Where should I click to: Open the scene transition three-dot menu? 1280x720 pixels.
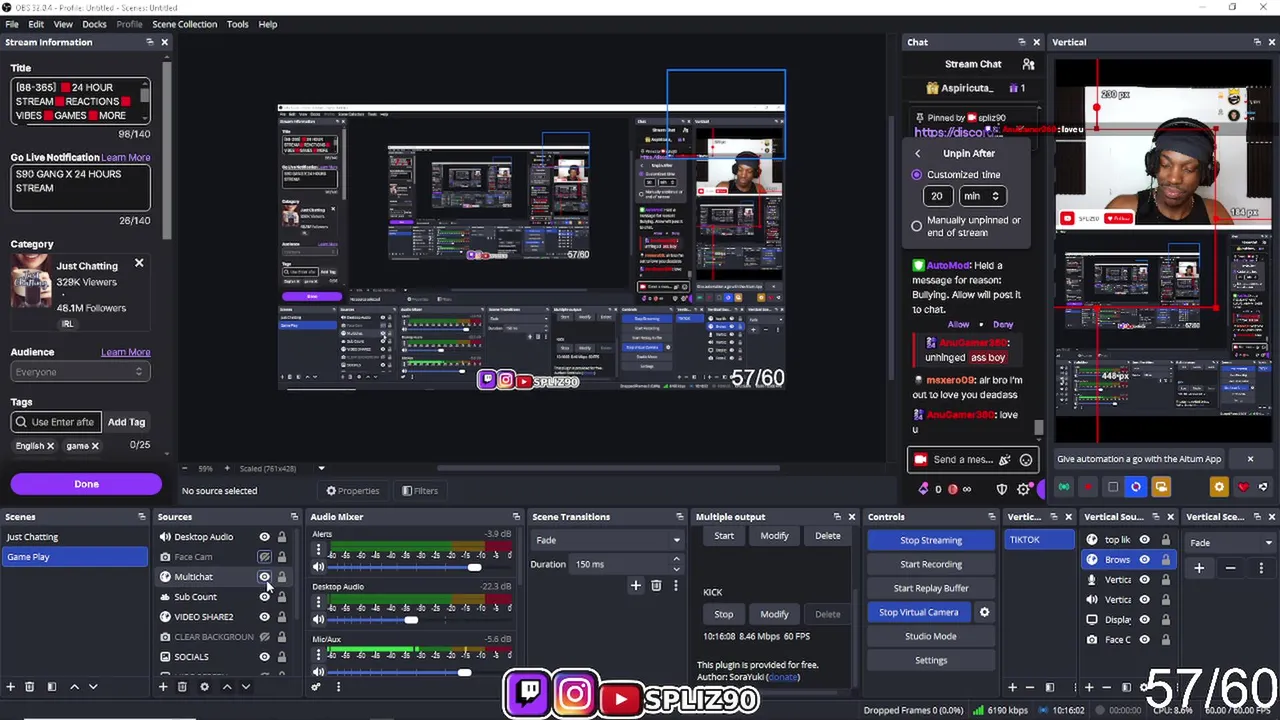click(x=675, y=586)
